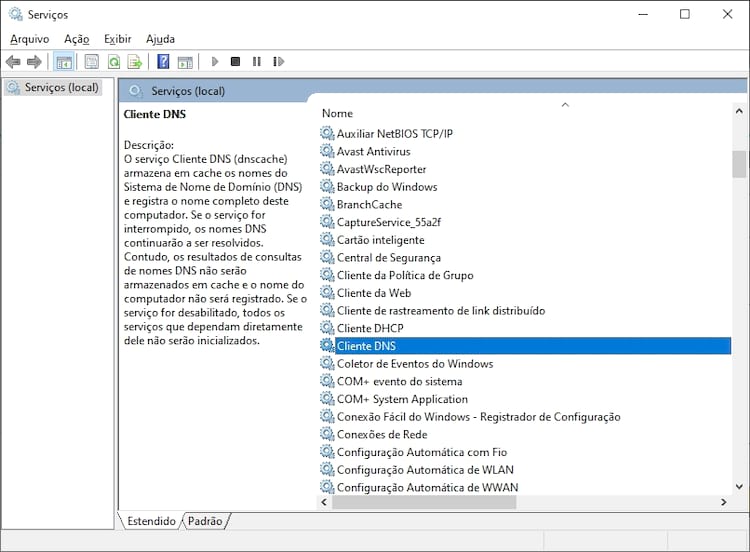
Task: Select the Avast Antivirus service row
Action: tap(373, 151)
